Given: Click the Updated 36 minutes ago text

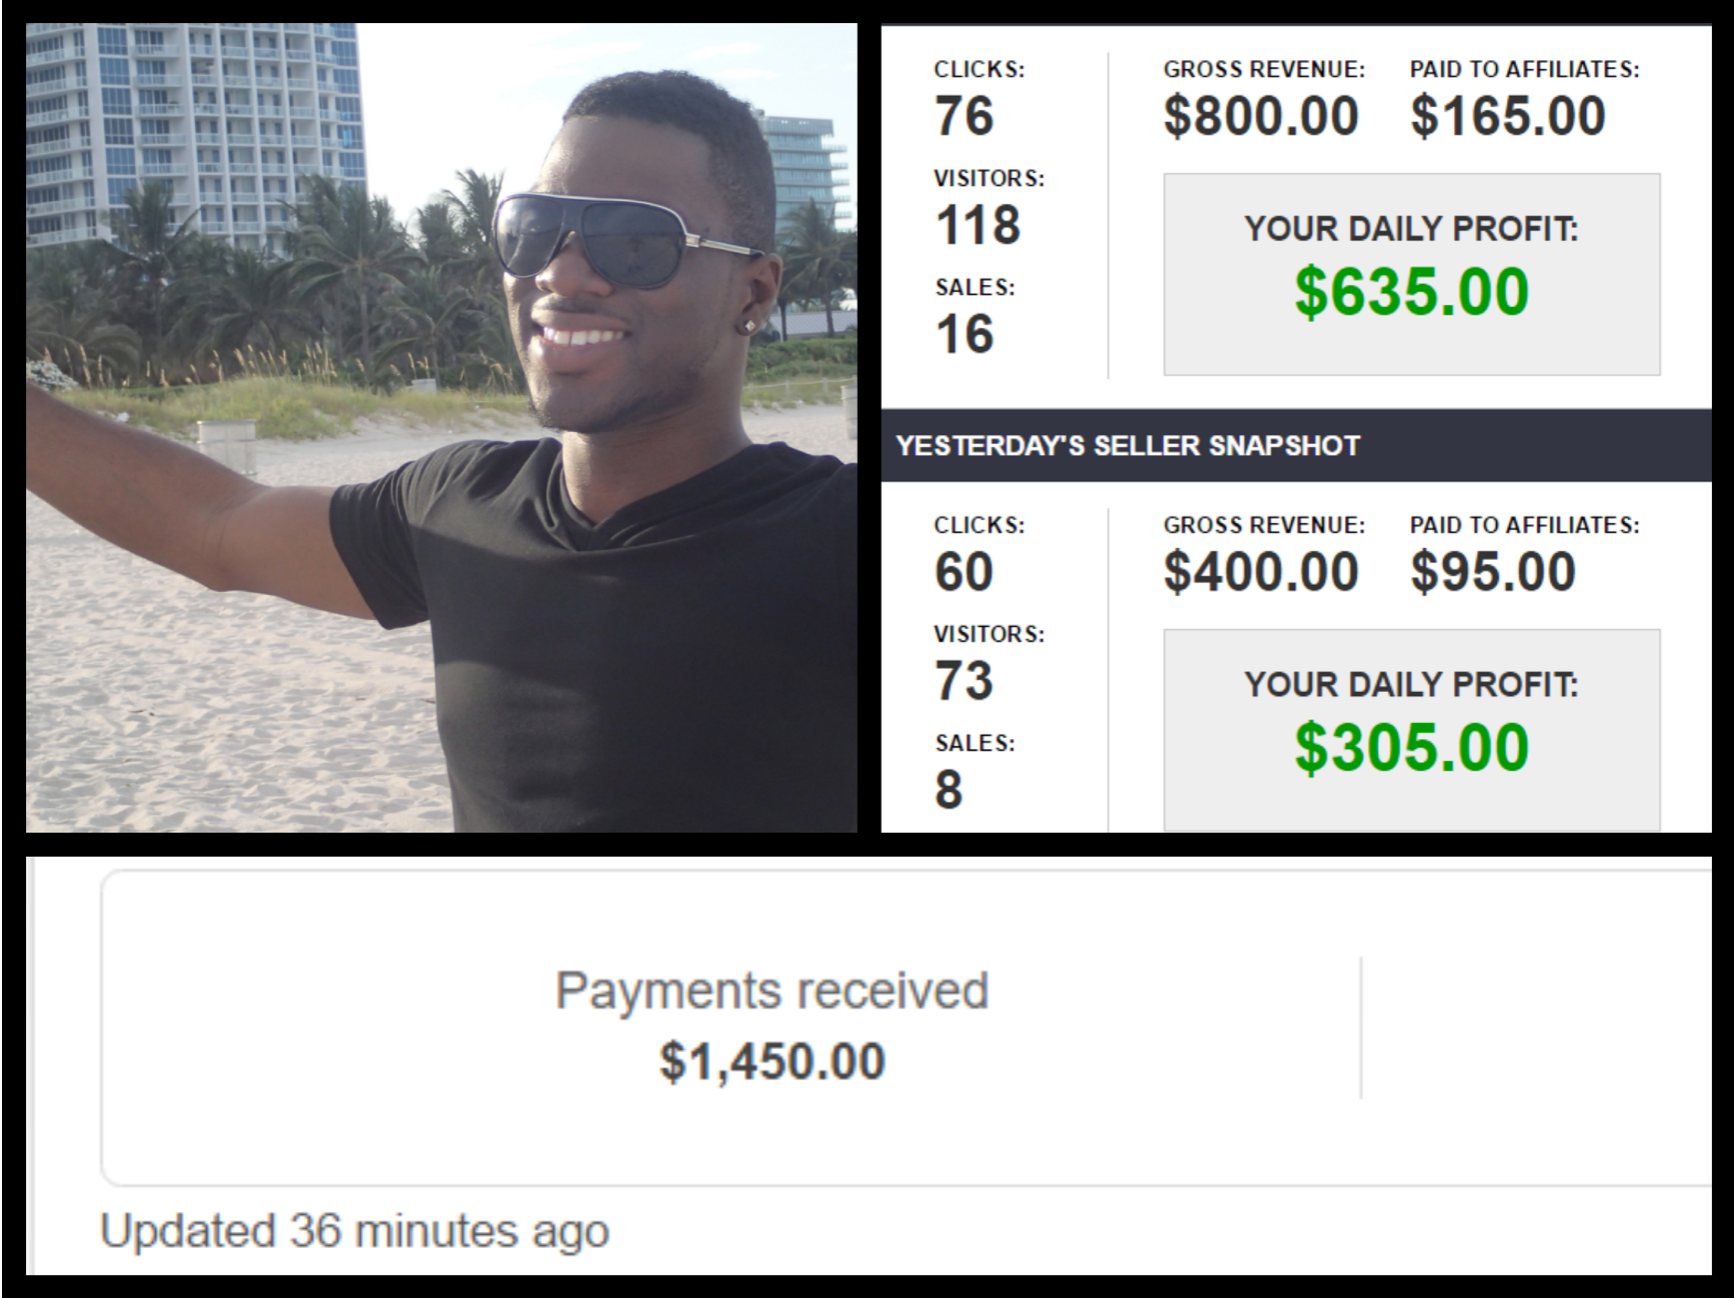Looking at the screenshot, I should [354, 1231].
